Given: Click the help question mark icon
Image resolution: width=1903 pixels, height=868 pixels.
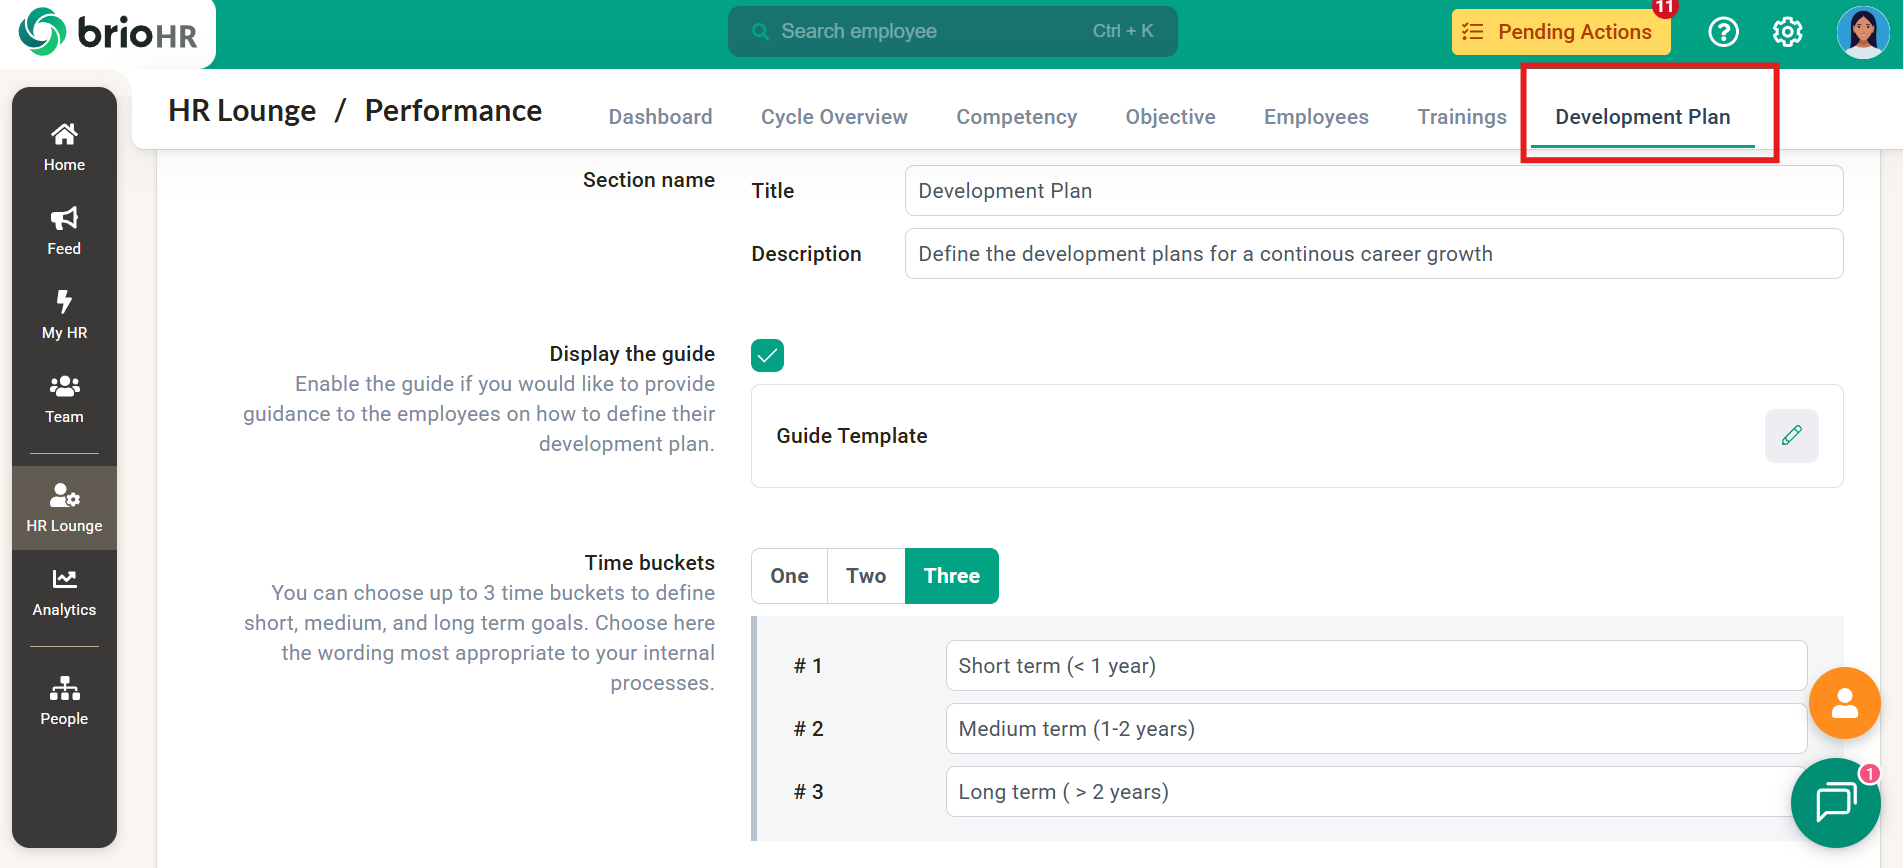Looking at the screenshot, I should tap(1723, 32).
